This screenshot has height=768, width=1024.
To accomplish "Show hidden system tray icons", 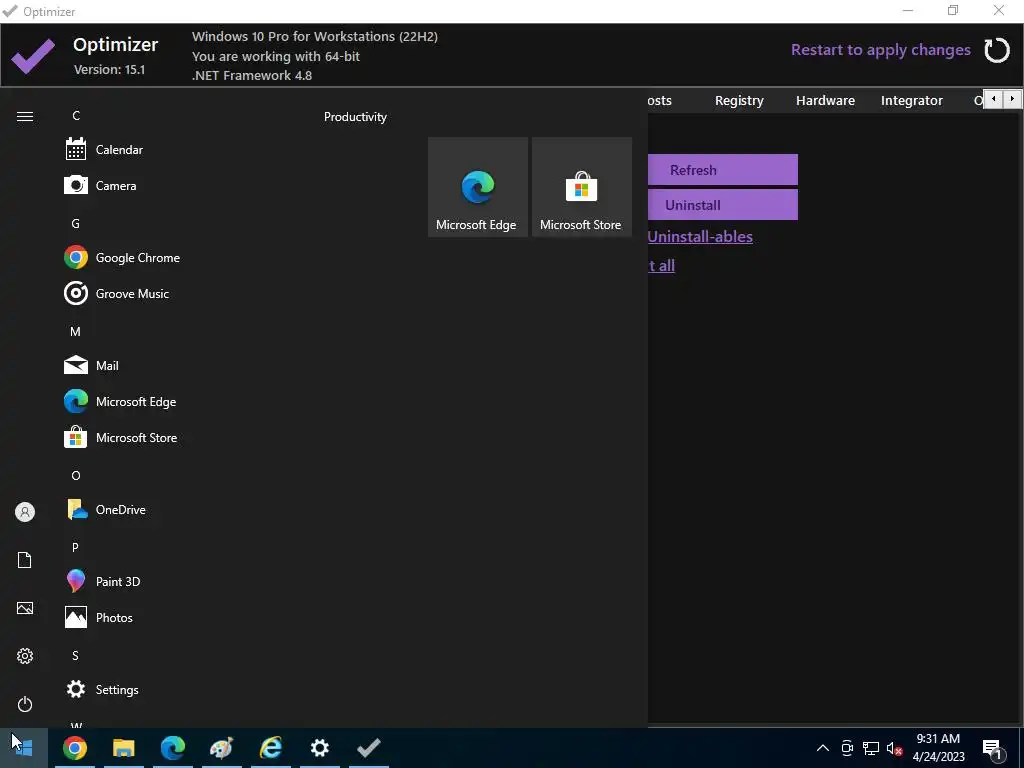I will pyautogui.click(x=823, y=748).
